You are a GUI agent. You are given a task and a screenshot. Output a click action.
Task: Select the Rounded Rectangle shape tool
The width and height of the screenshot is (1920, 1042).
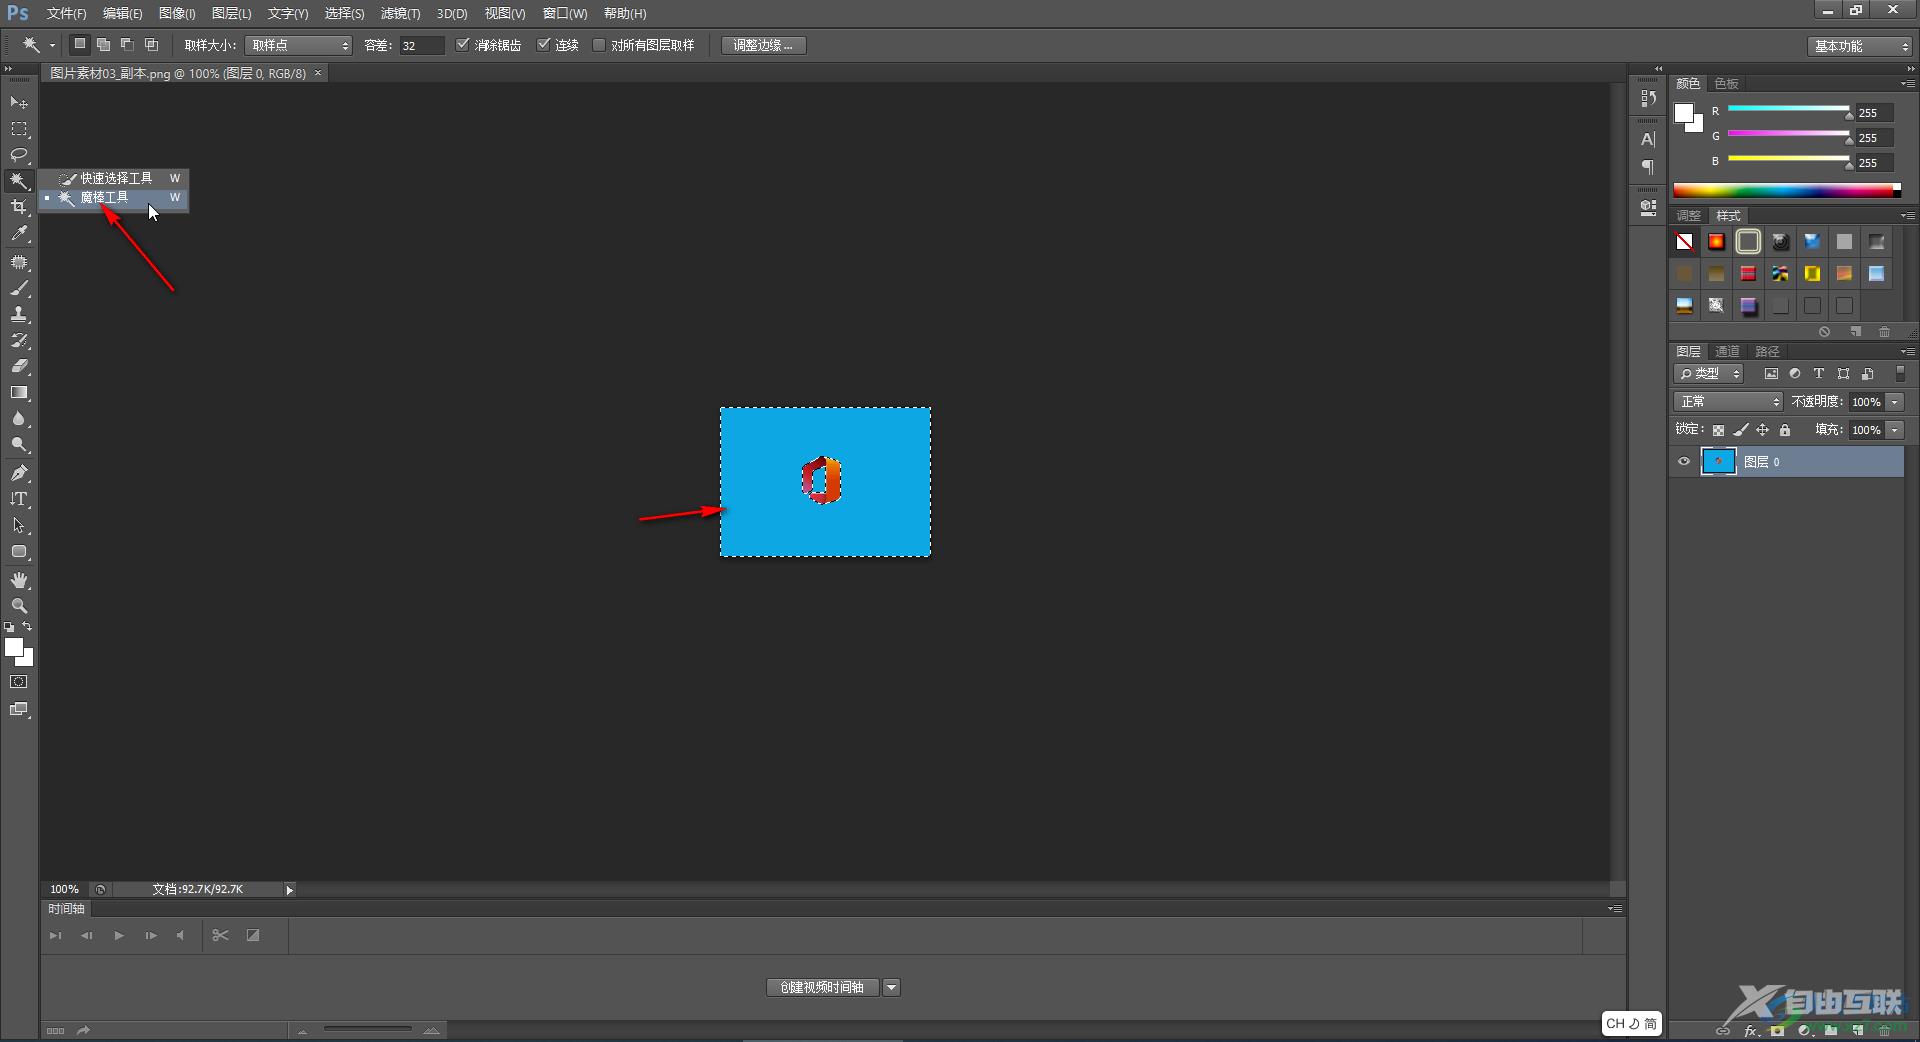19,551
